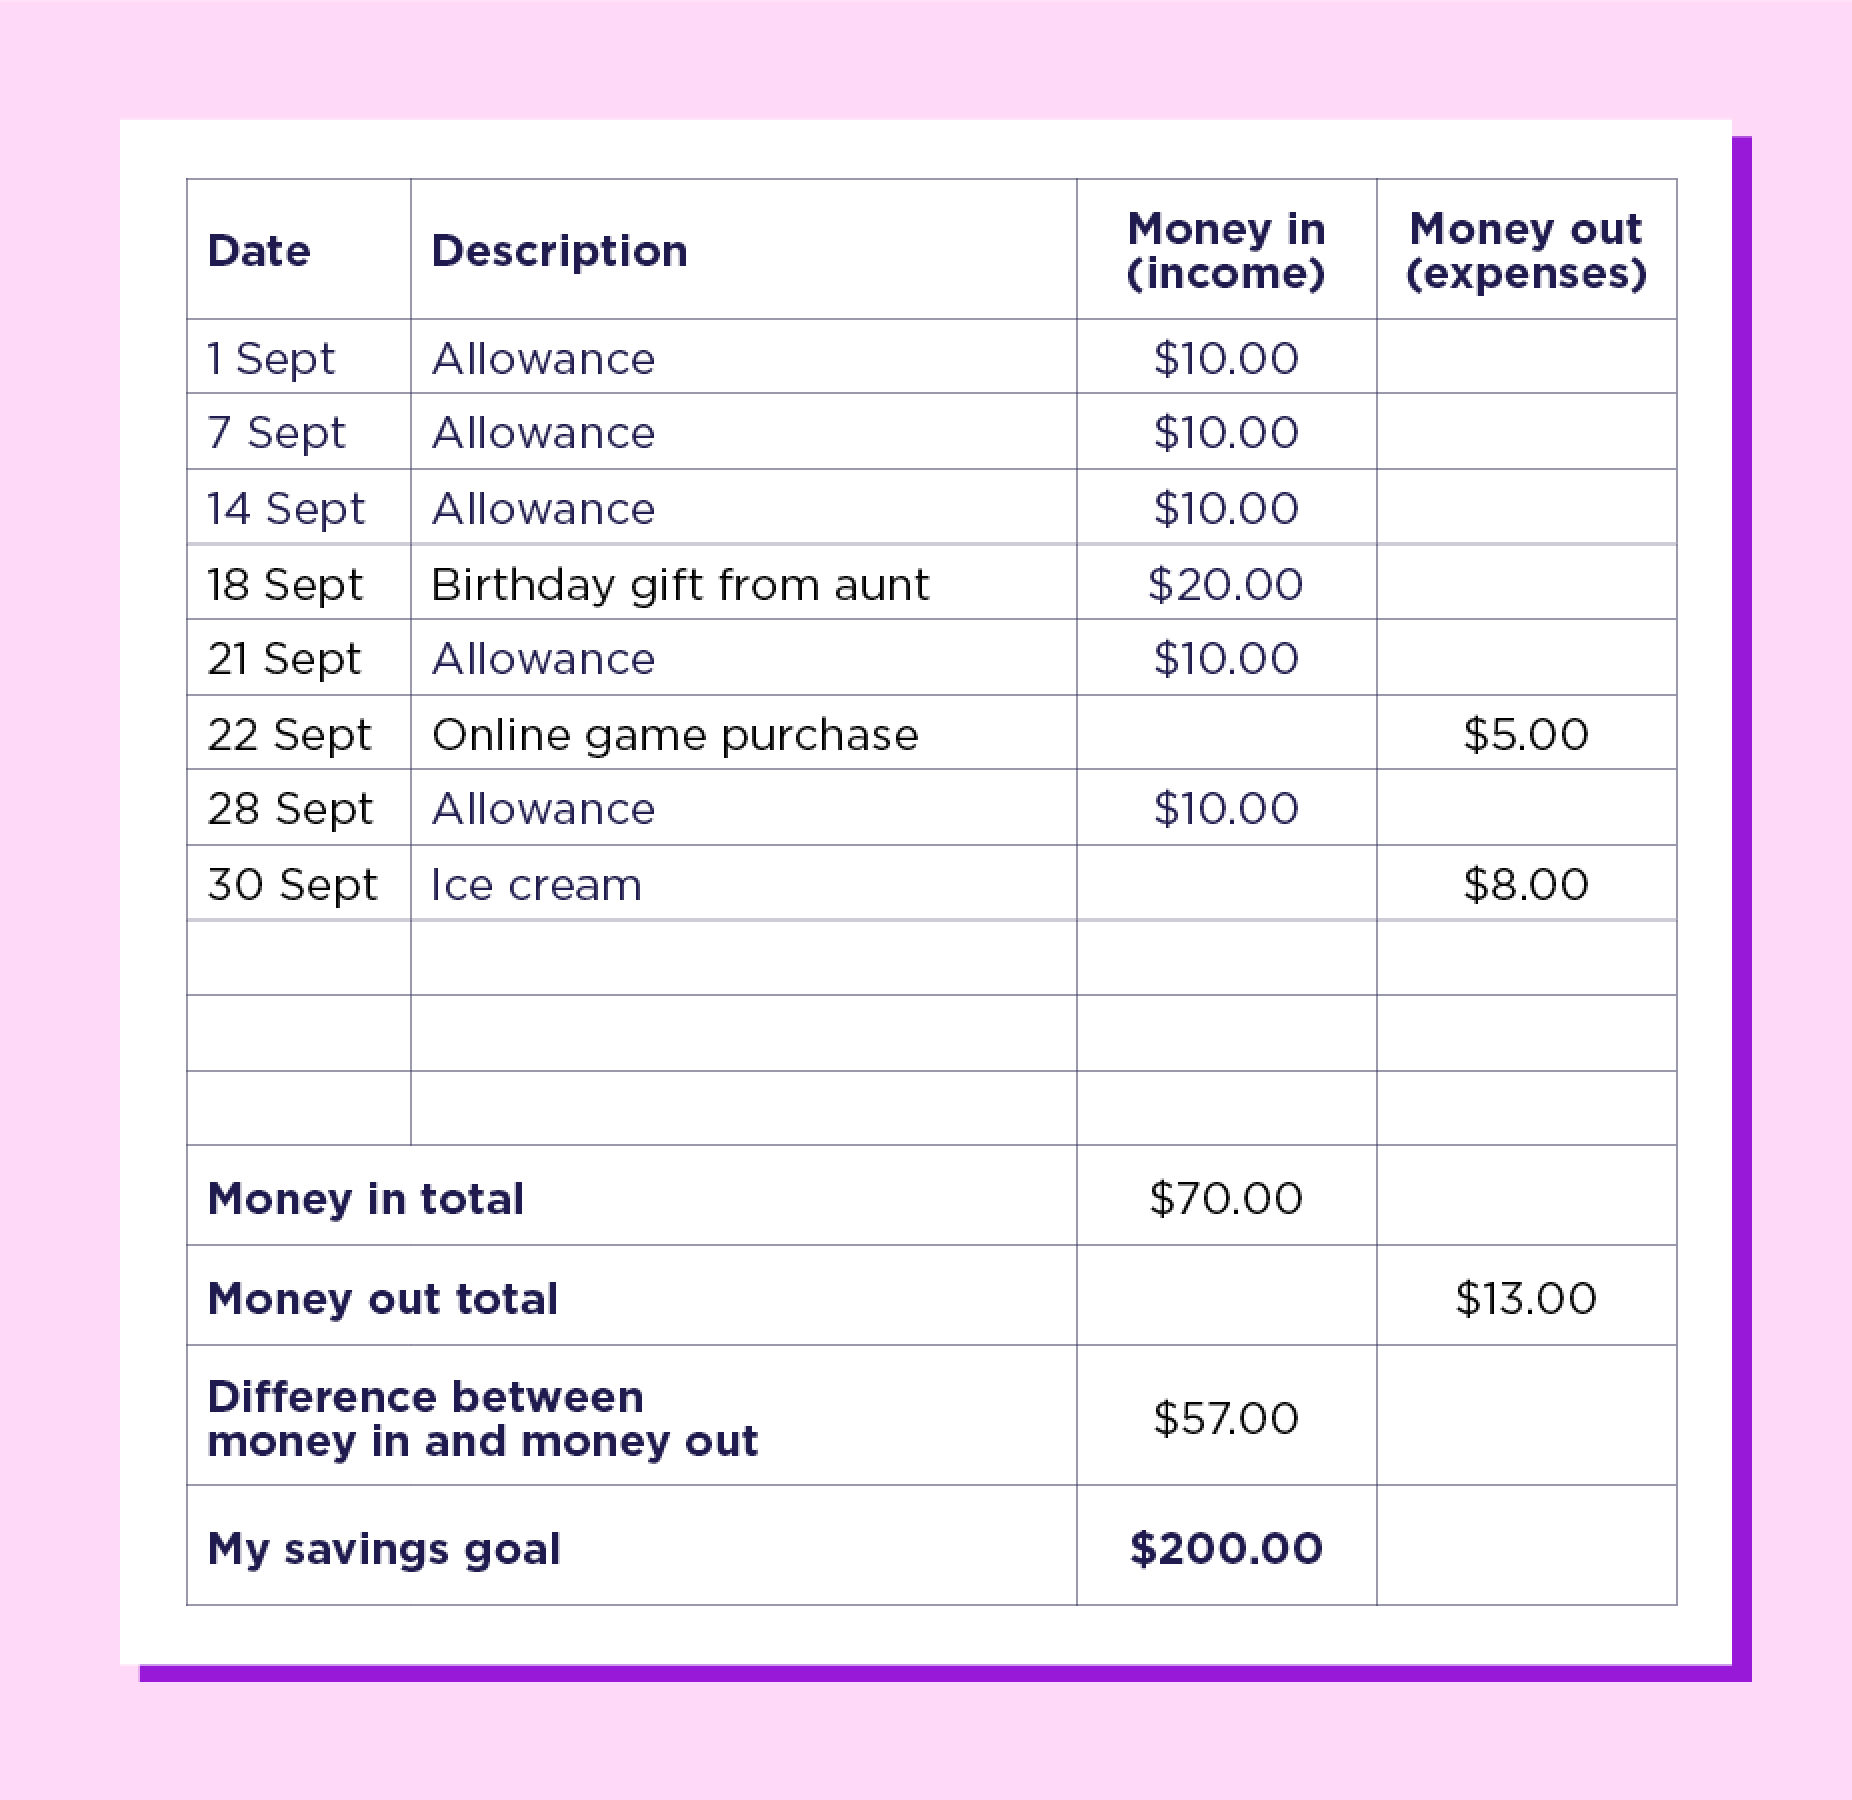Select the Money out (expenses) header
The width and height of the screenshot is (1852, 1800).
(x=1526, y=250)
